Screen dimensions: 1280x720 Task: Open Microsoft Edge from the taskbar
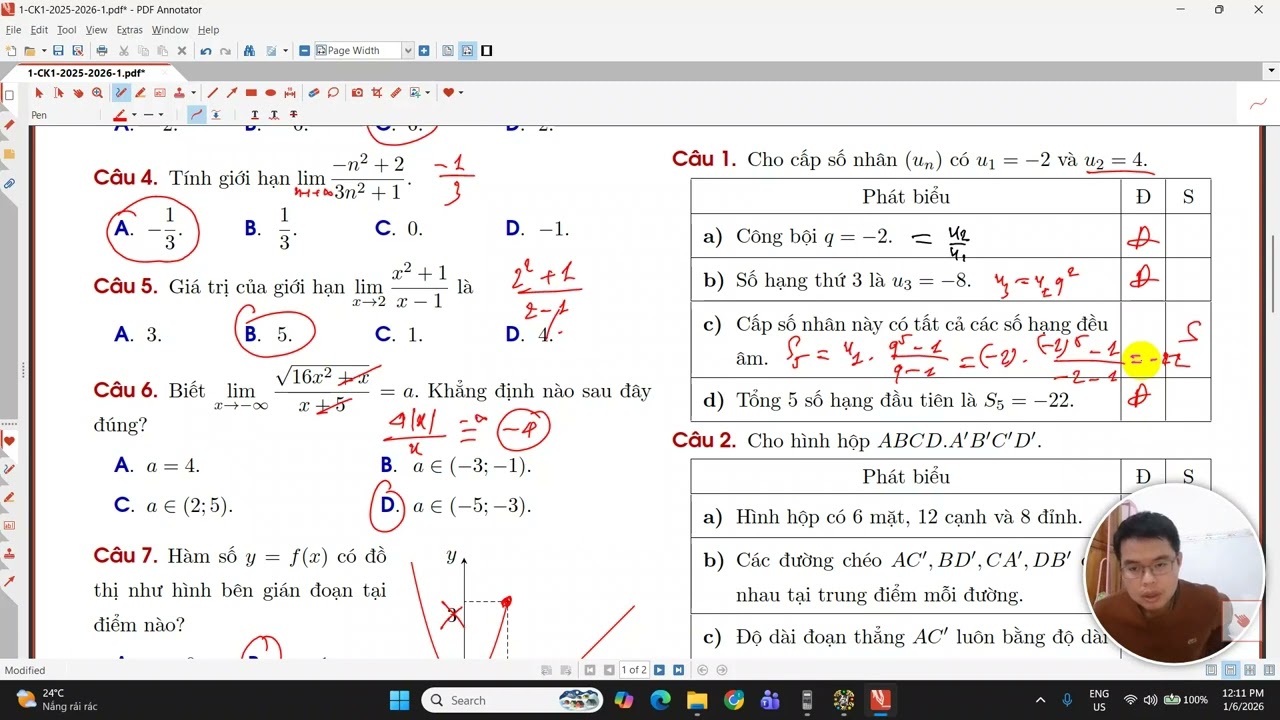tap(661, 700)
